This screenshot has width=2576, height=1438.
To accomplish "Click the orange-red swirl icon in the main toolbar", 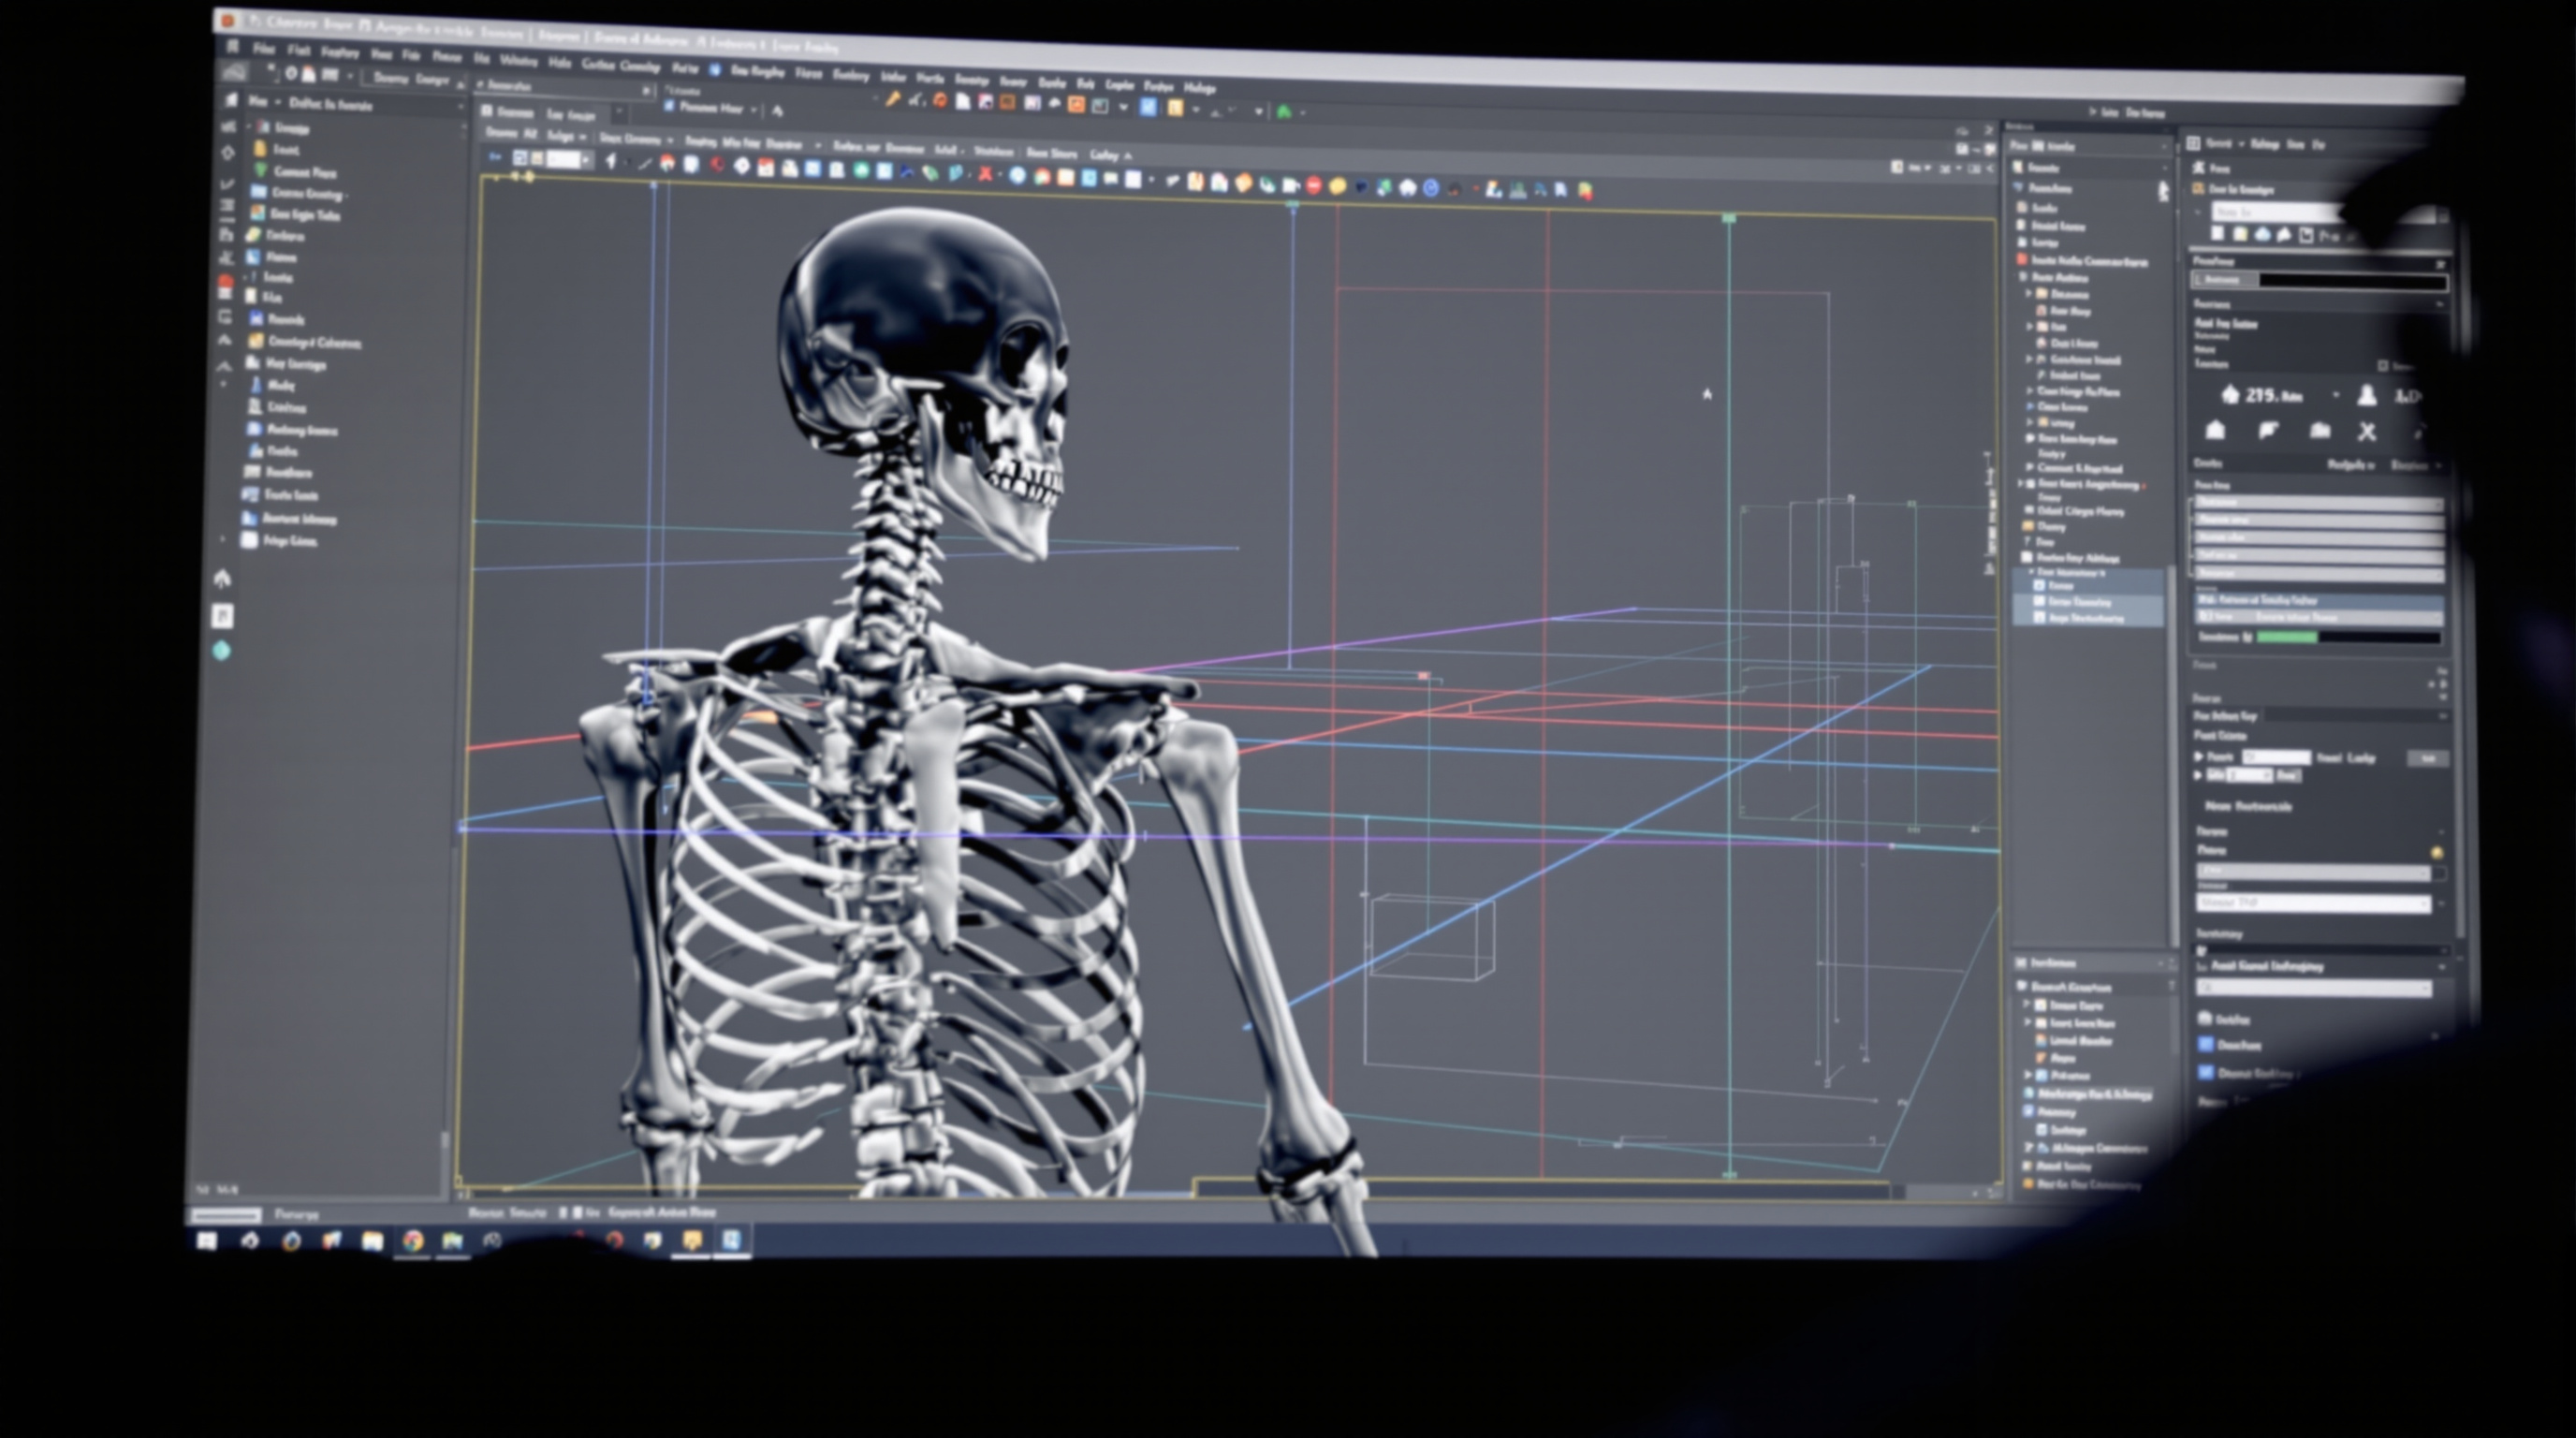I will [940, 100].
